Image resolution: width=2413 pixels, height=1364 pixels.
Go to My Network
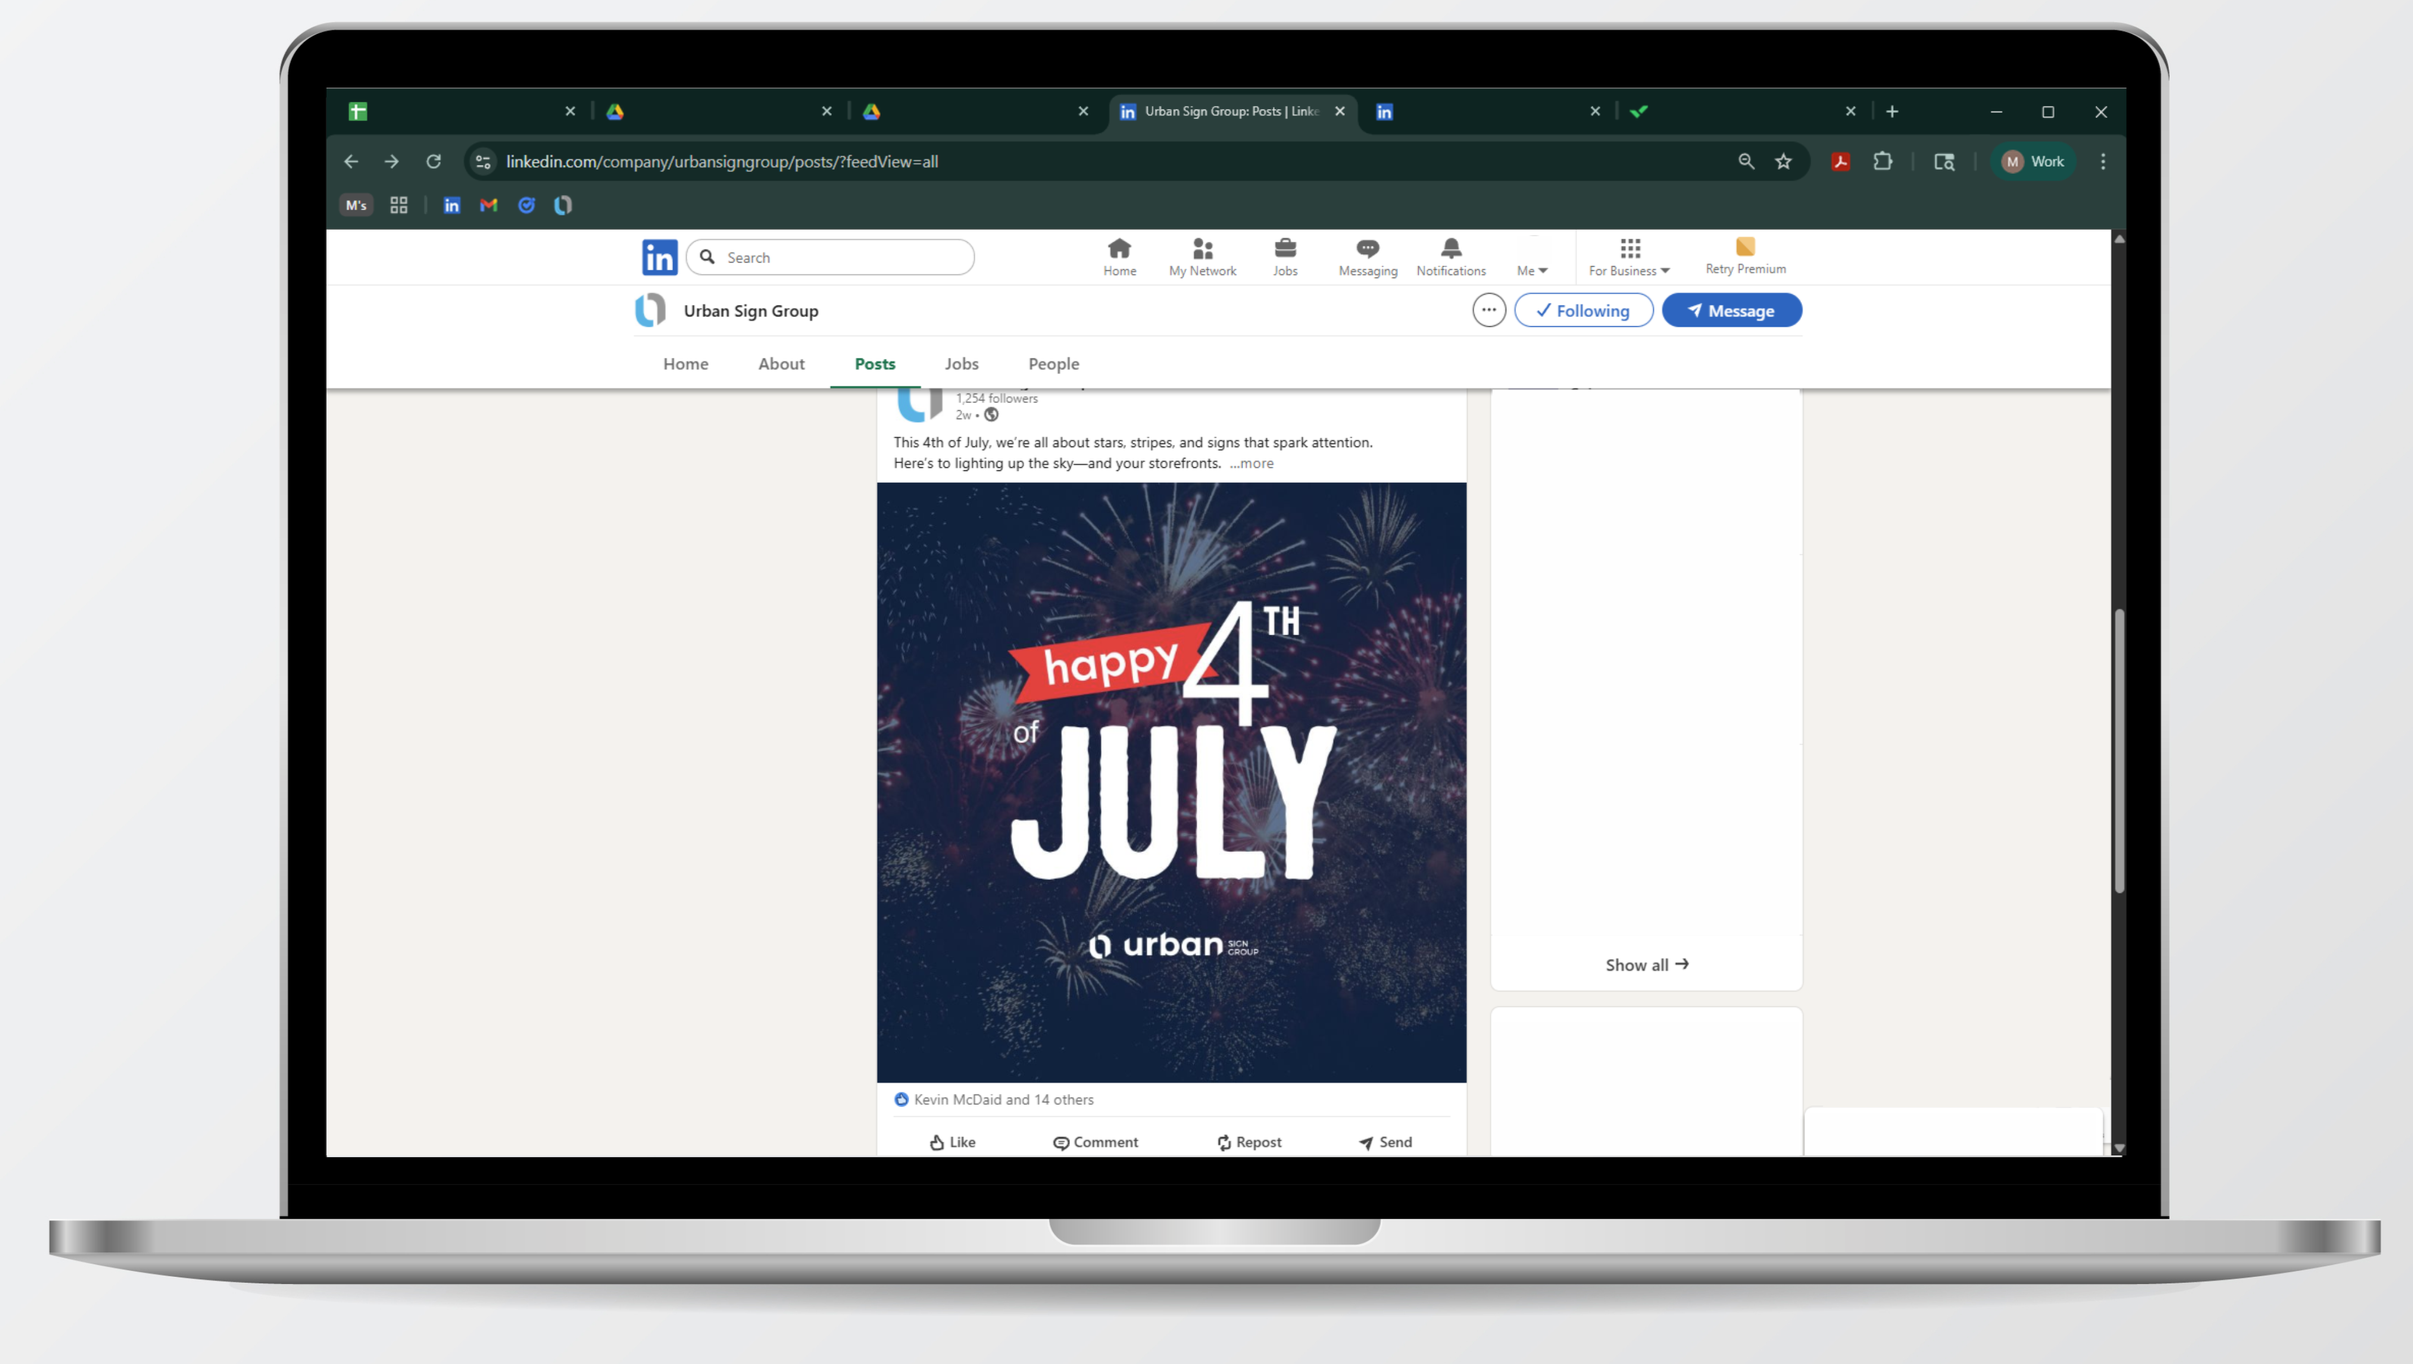[1202, 256]
